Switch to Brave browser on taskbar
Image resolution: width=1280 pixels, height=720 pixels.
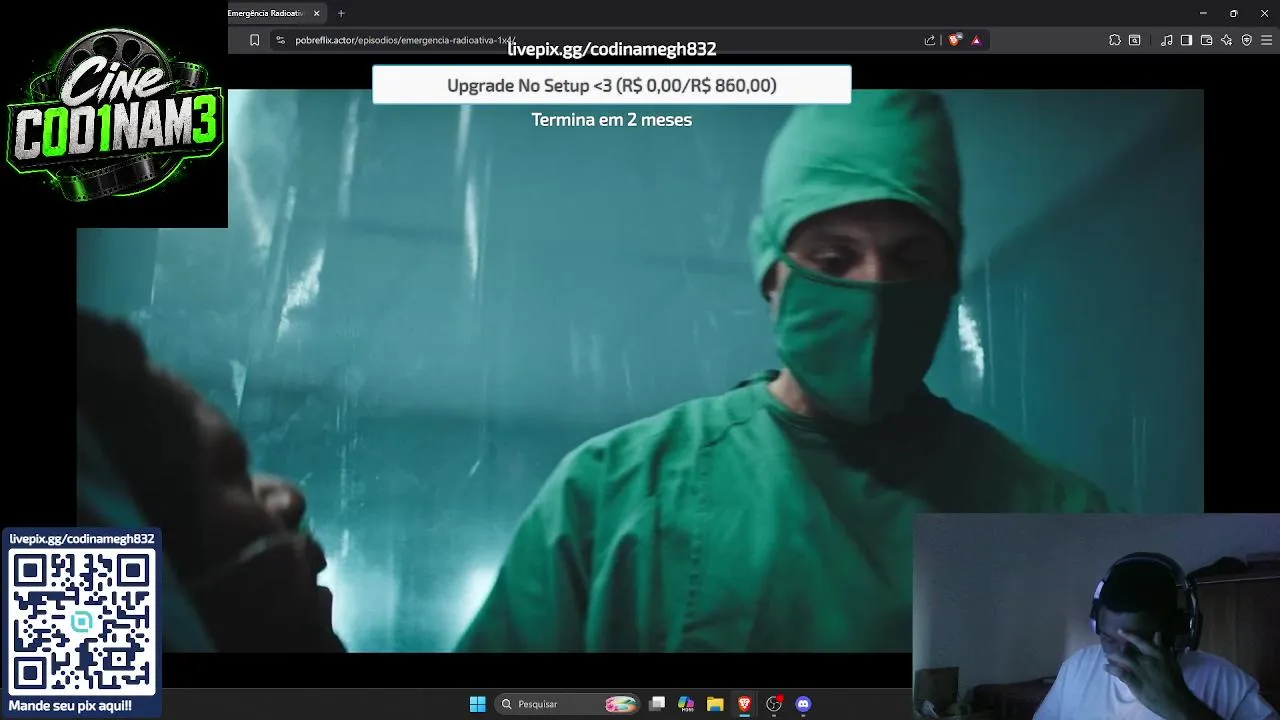pos(744,704)
